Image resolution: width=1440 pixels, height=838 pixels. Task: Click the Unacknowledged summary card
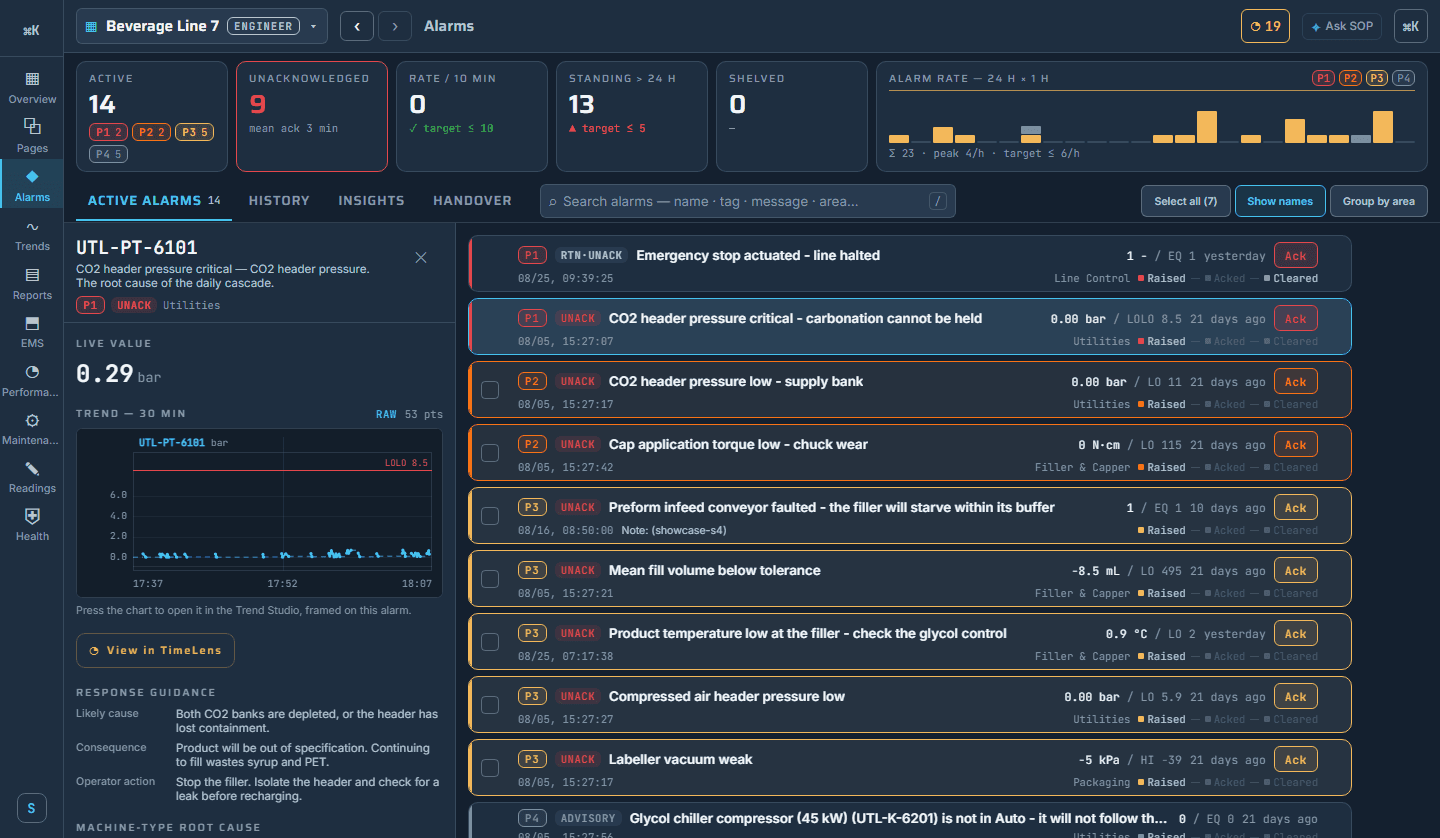312,116
